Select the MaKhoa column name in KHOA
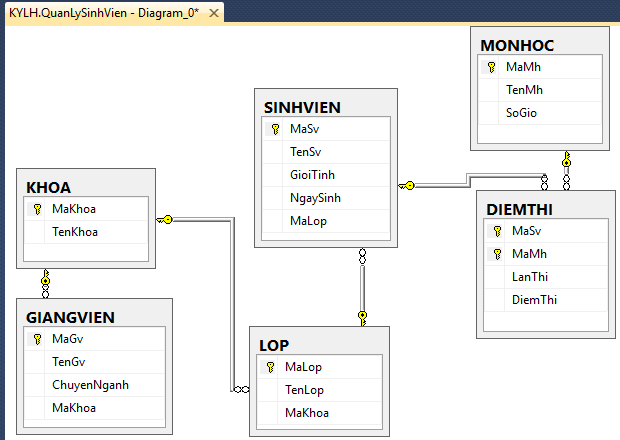 click(74, 209)
